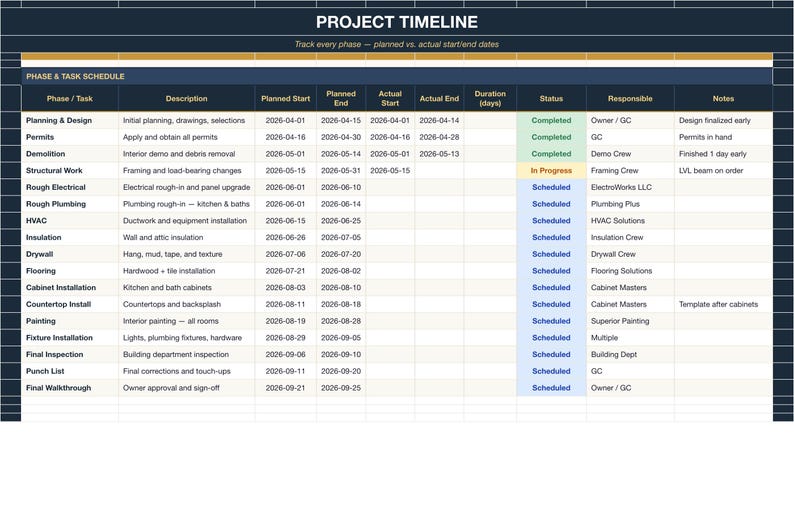
Task: Select the Drywall task cell
Action: [70, 254]
